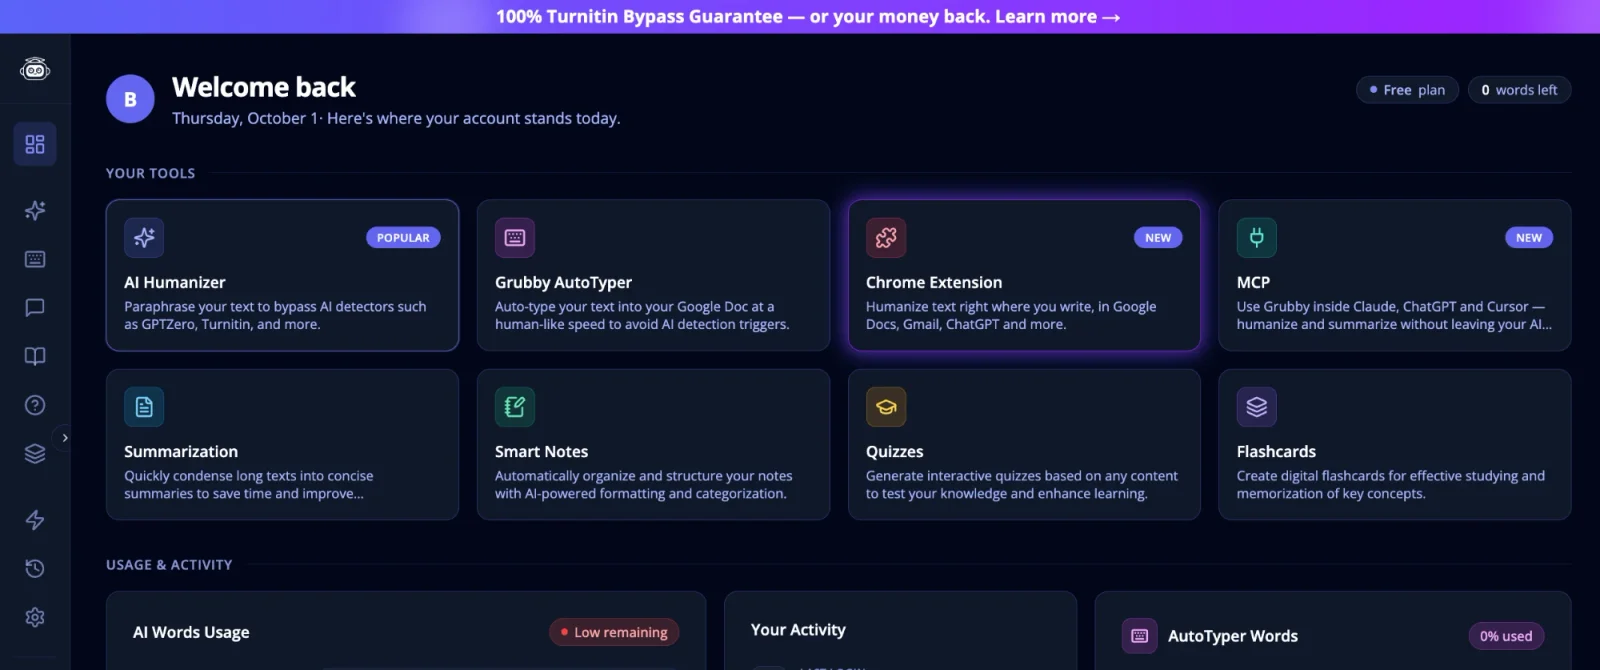Click the Smart Notes pencil icon
Viewport: 1600px width, 670px height.
click(x=515, y=407)
